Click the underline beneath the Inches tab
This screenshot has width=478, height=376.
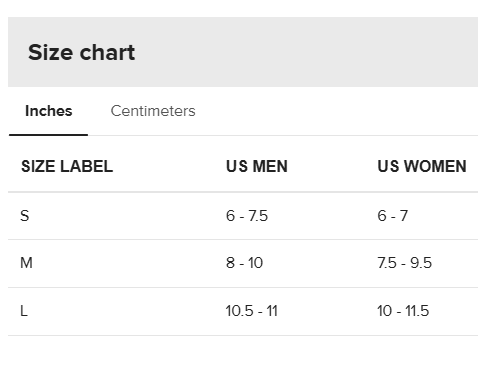[48, 135]
